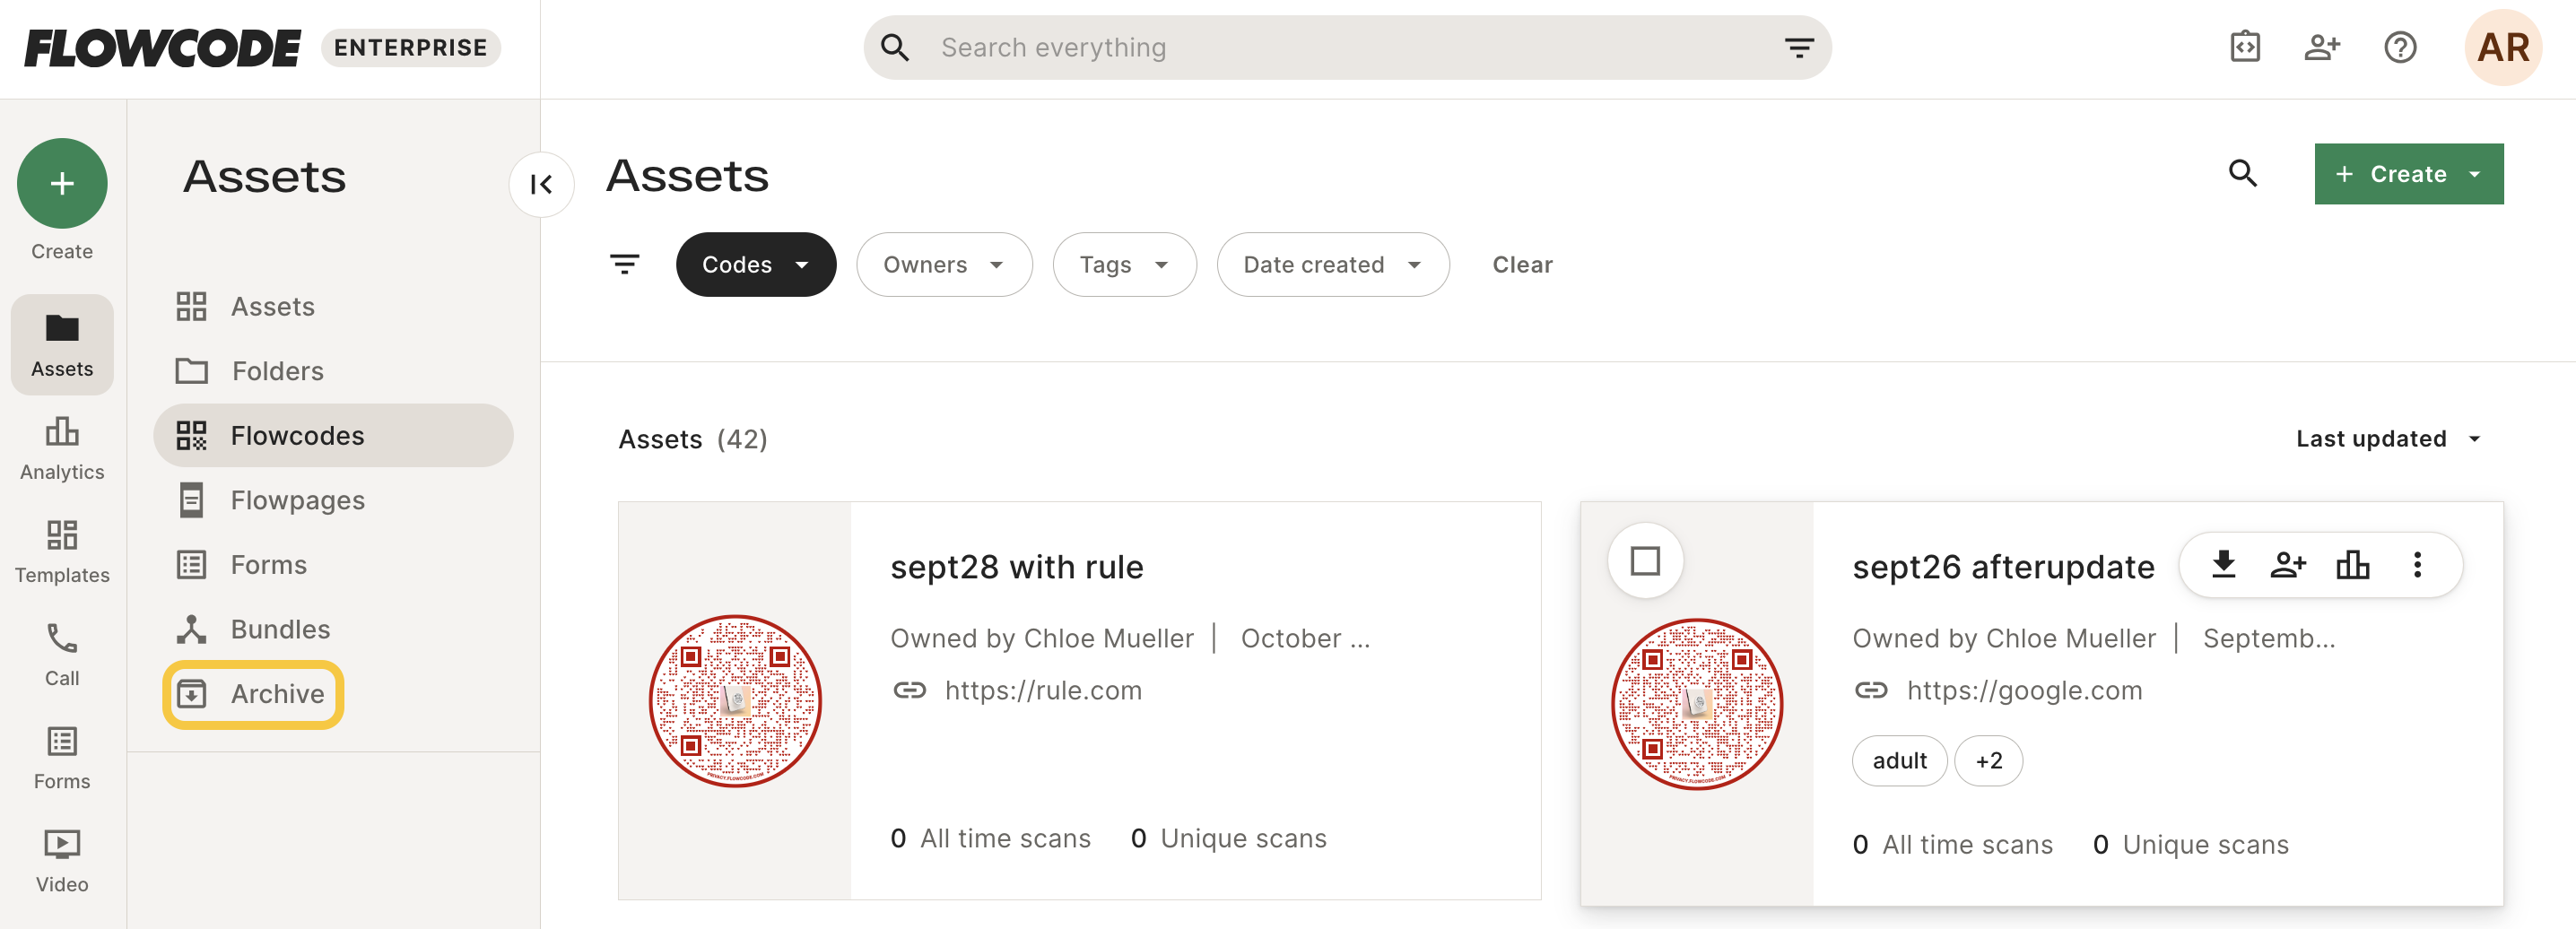Click the sept28 with rule QR thumbnail

735,701
